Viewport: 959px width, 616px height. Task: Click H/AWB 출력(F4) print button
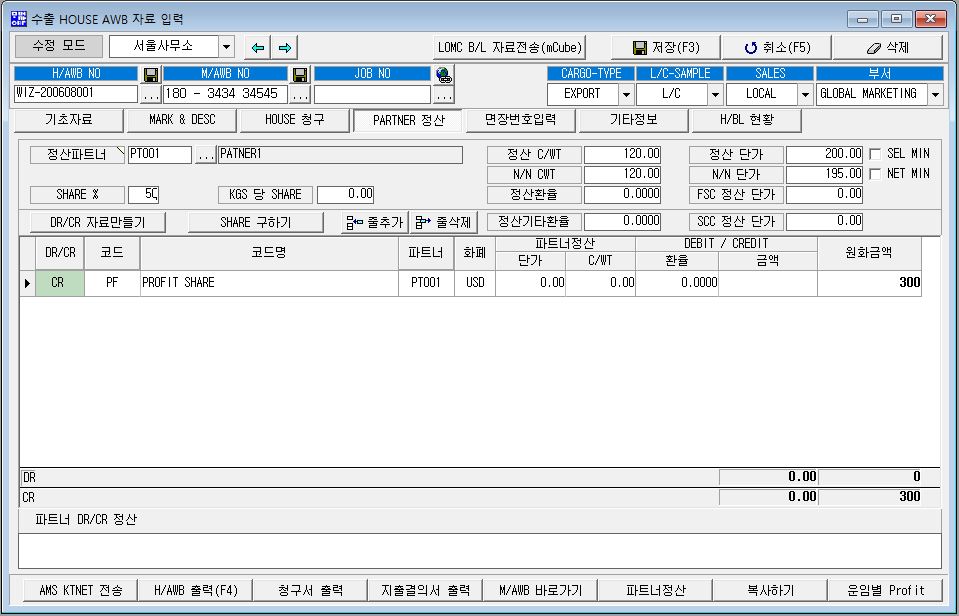(196, 590)
